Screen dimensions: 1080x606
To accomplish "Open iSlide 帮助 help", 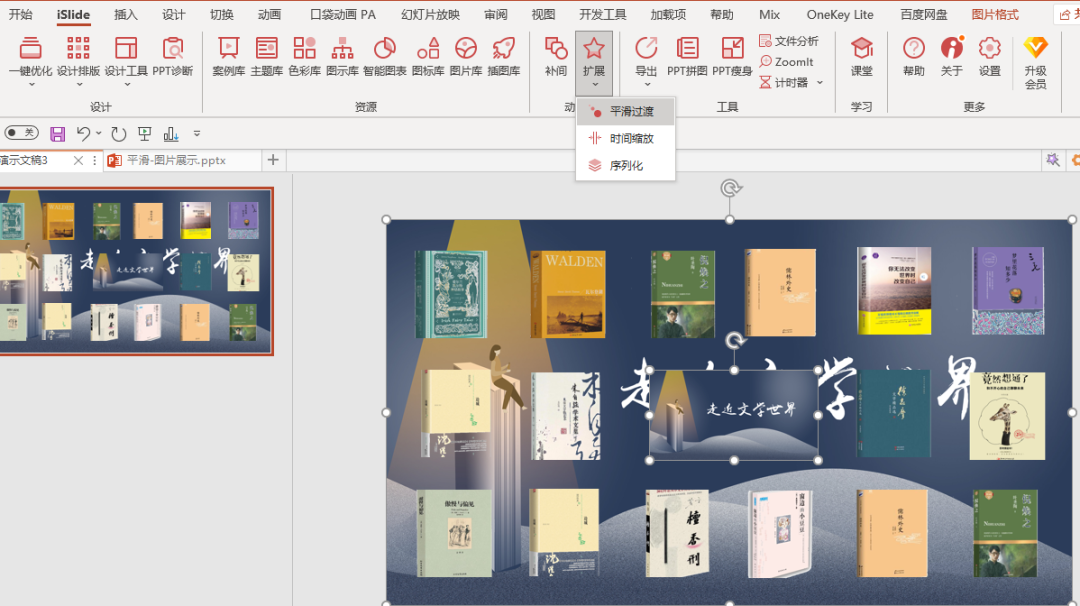I will 914,56.
